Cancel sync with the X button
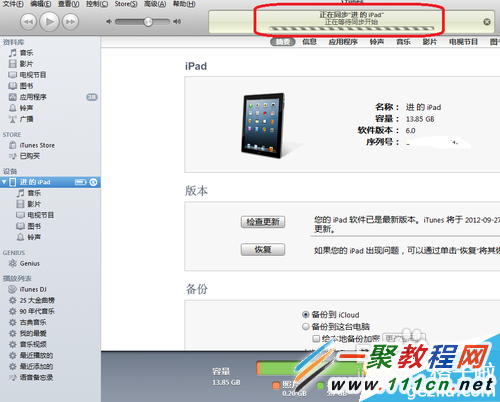This screenshot has width=500, height=402. point(487,22)
